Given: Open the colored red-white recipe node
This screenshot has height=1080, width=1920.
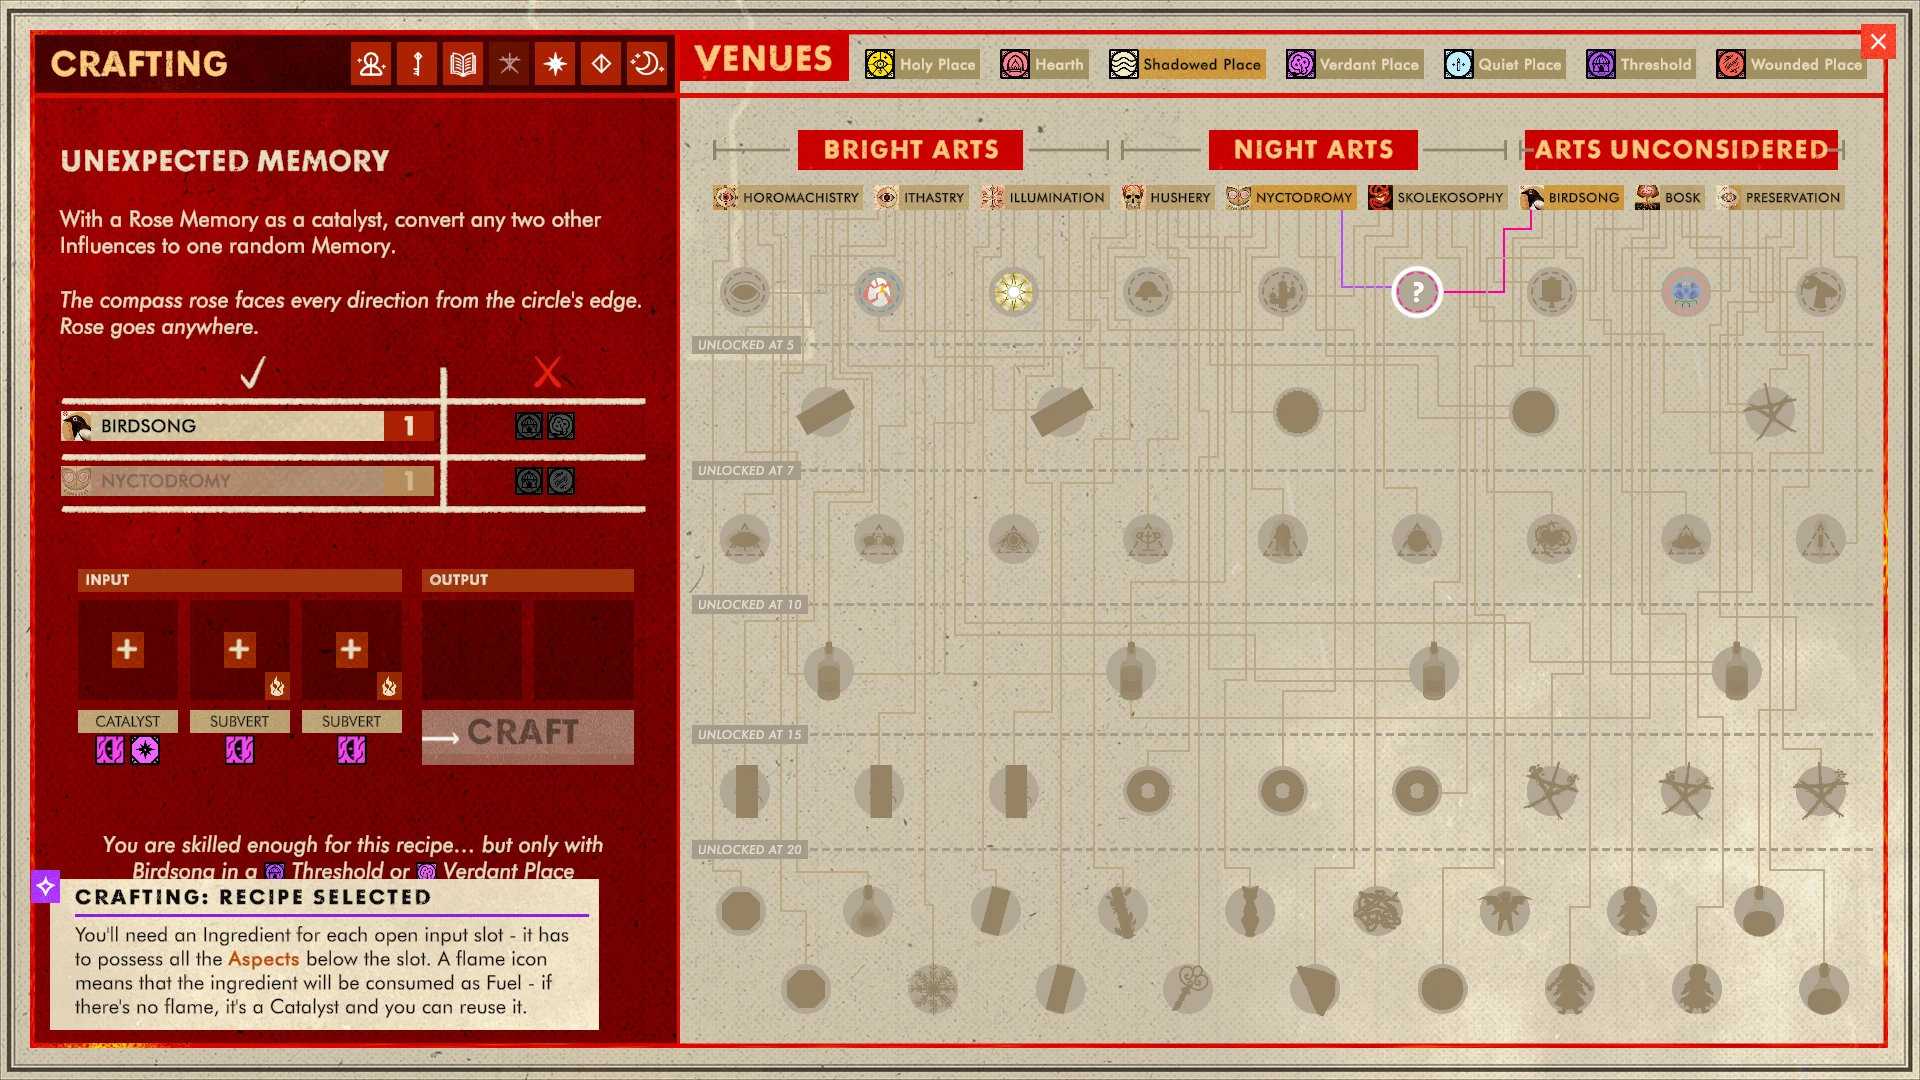Looking at the screenshot, I should [879, 292].
